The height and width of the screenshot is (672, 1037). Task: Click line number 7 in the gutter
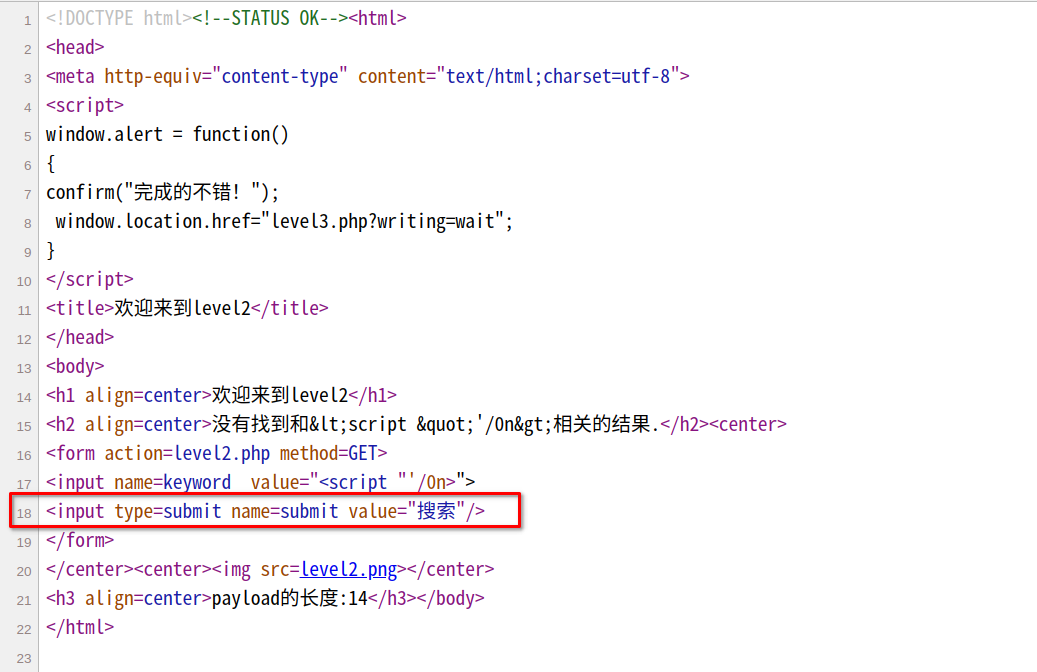point(28,194)
